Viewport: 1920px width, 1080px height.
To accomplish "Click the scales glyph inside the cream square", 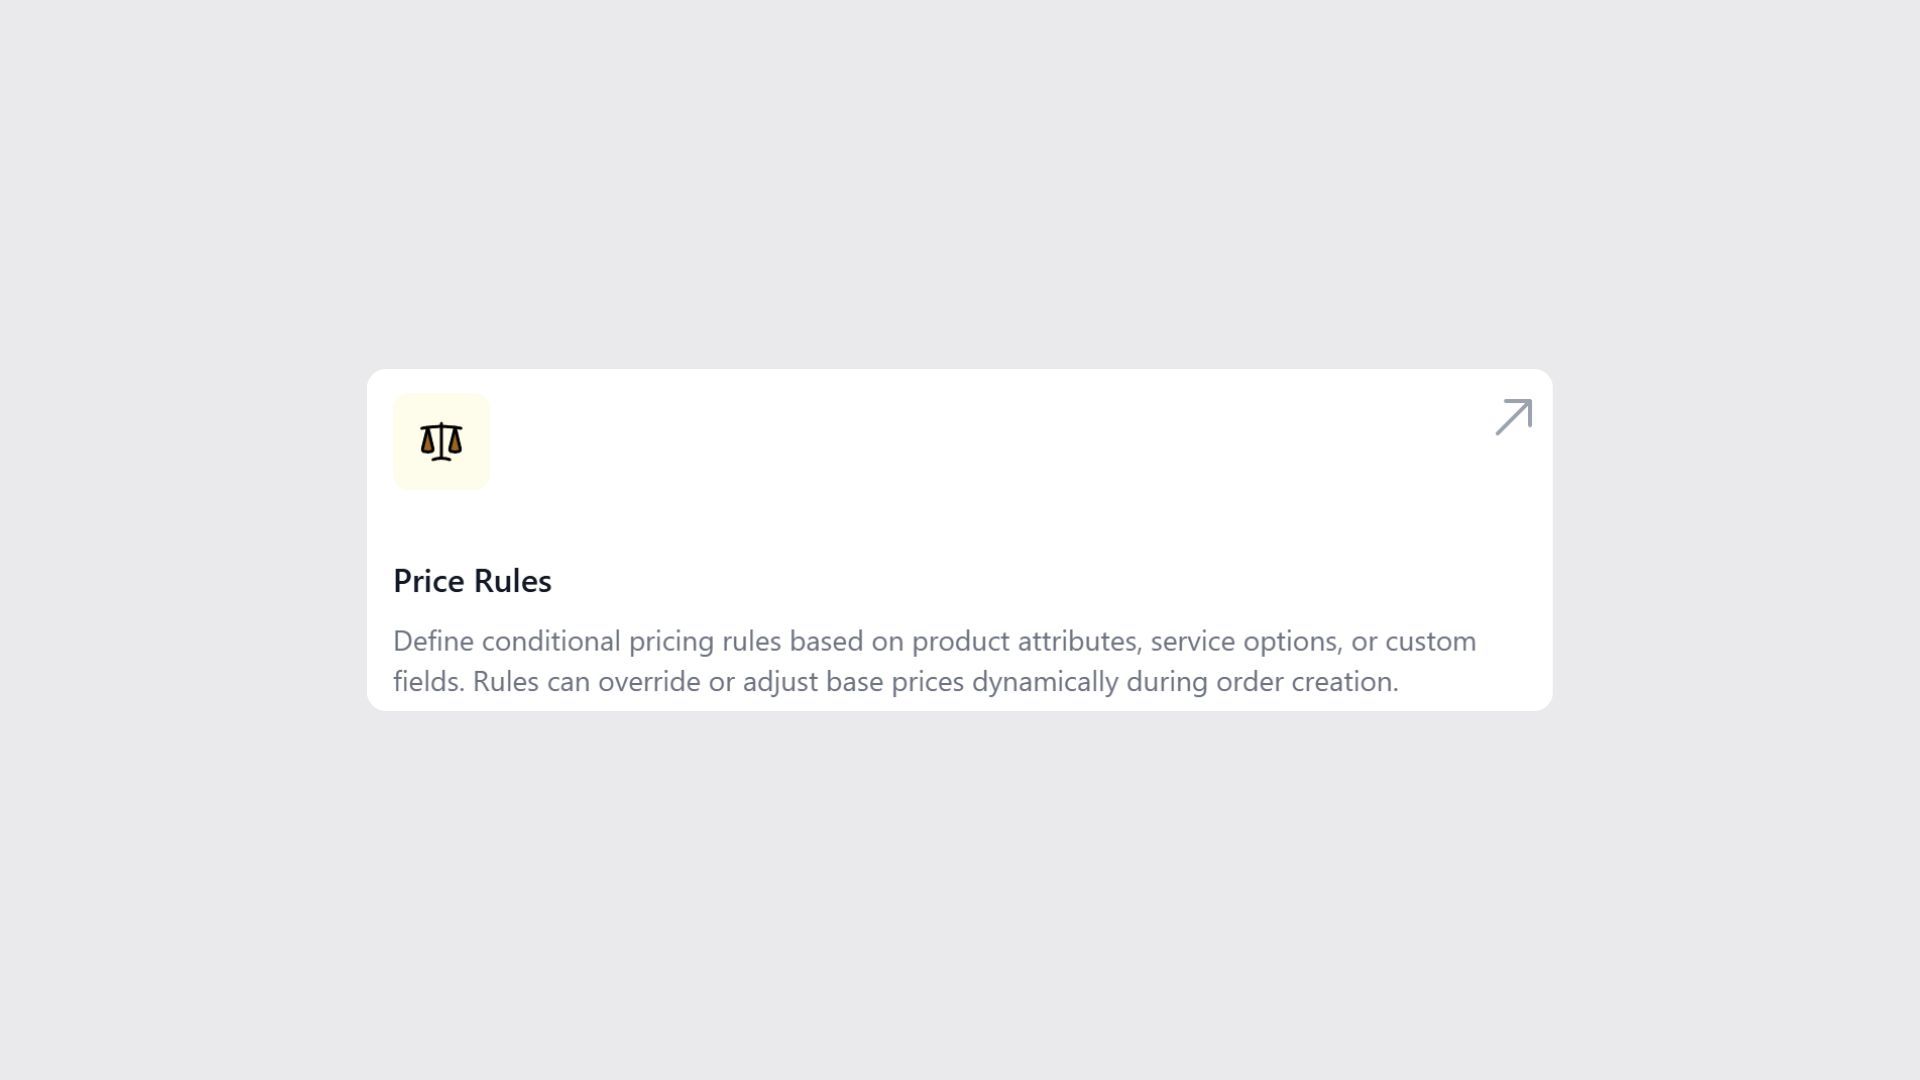I will point(441,440).
